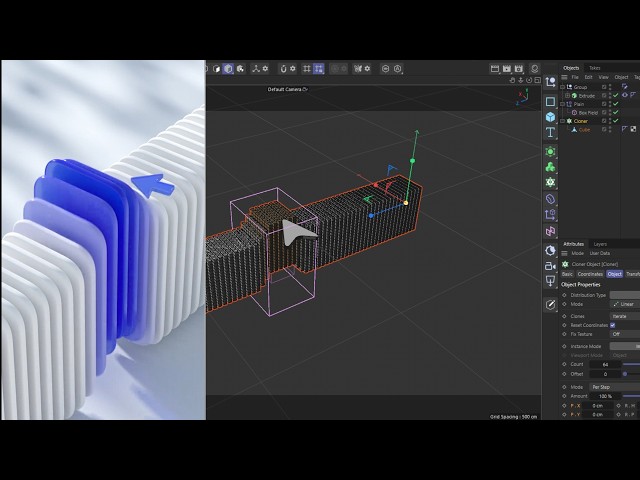Add a Light object from the palette

(550, 281)
